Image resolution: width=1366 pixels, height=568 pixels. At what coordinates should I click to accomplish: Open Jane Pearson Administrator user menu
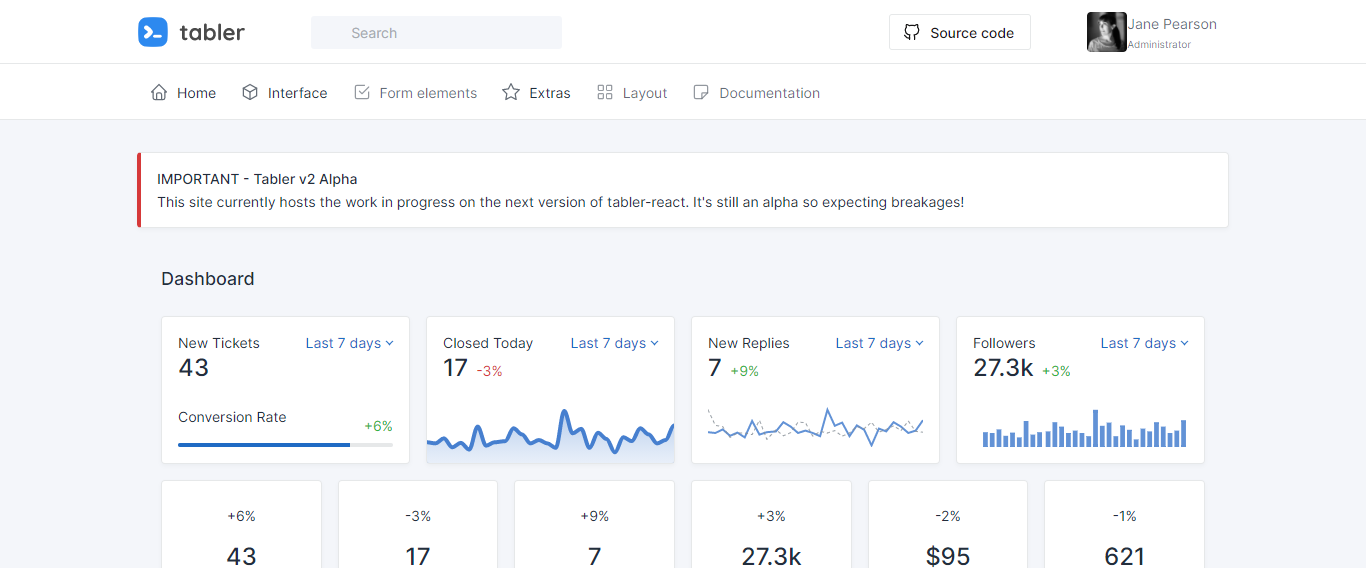[1171, 32]
